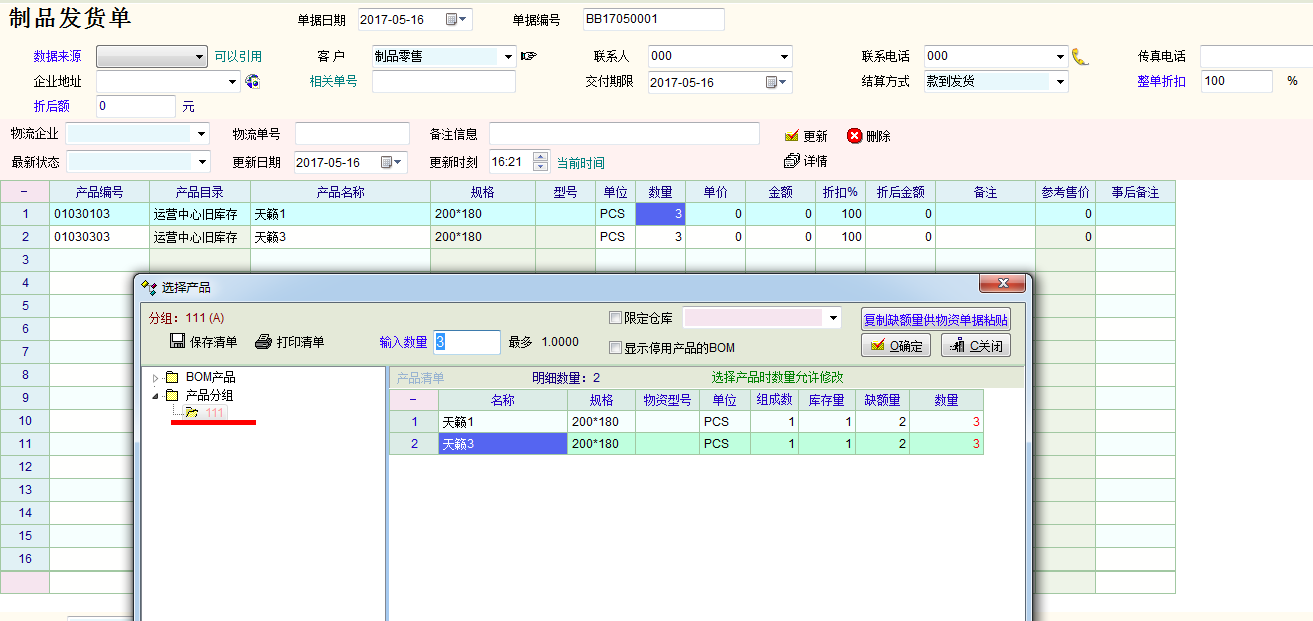
Task: Click the pointing hand icon beside 客户
Action: [x=529, y=56]
